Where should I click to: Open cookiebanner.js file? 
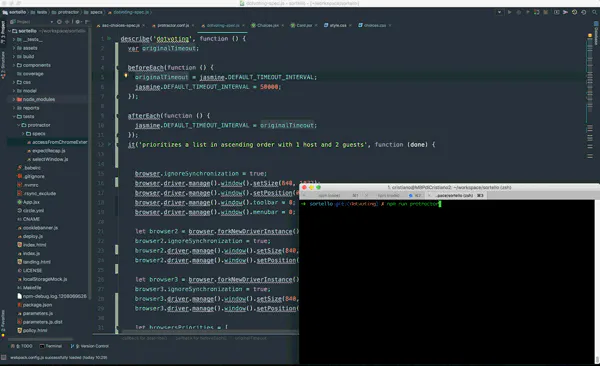(37, 228)
